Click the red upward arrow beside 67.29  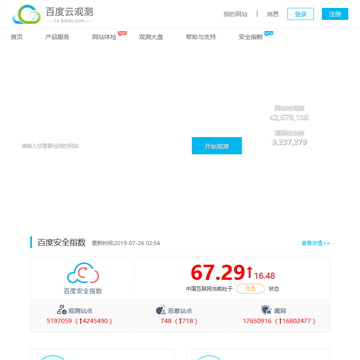(249, 272)
